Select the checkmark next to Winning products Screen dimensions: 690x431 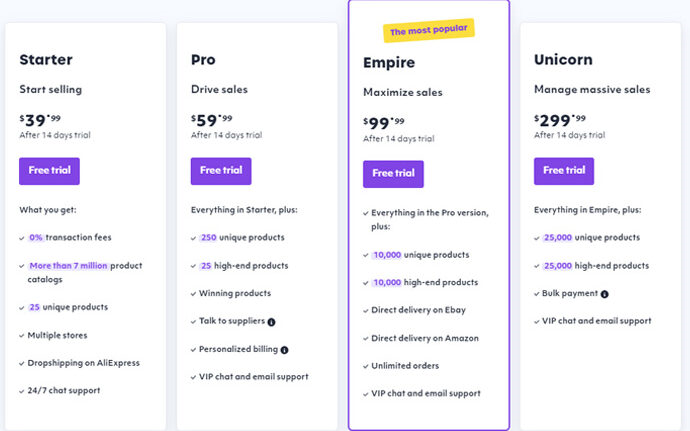[194, 294]
